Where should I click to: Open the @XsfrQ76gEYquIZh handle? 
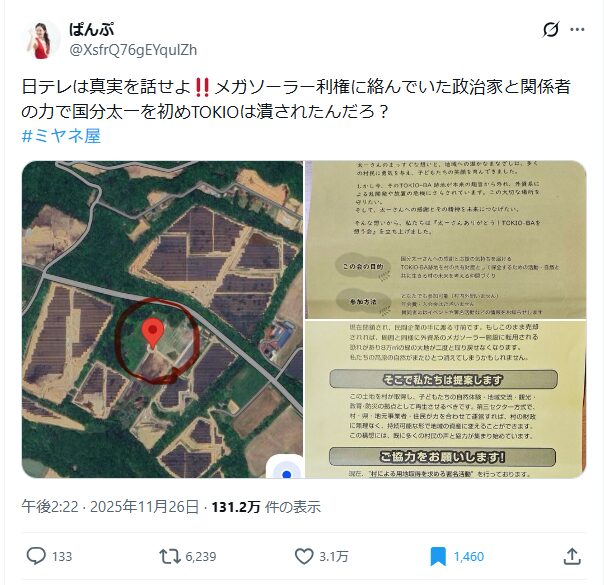tap(133, 50)
